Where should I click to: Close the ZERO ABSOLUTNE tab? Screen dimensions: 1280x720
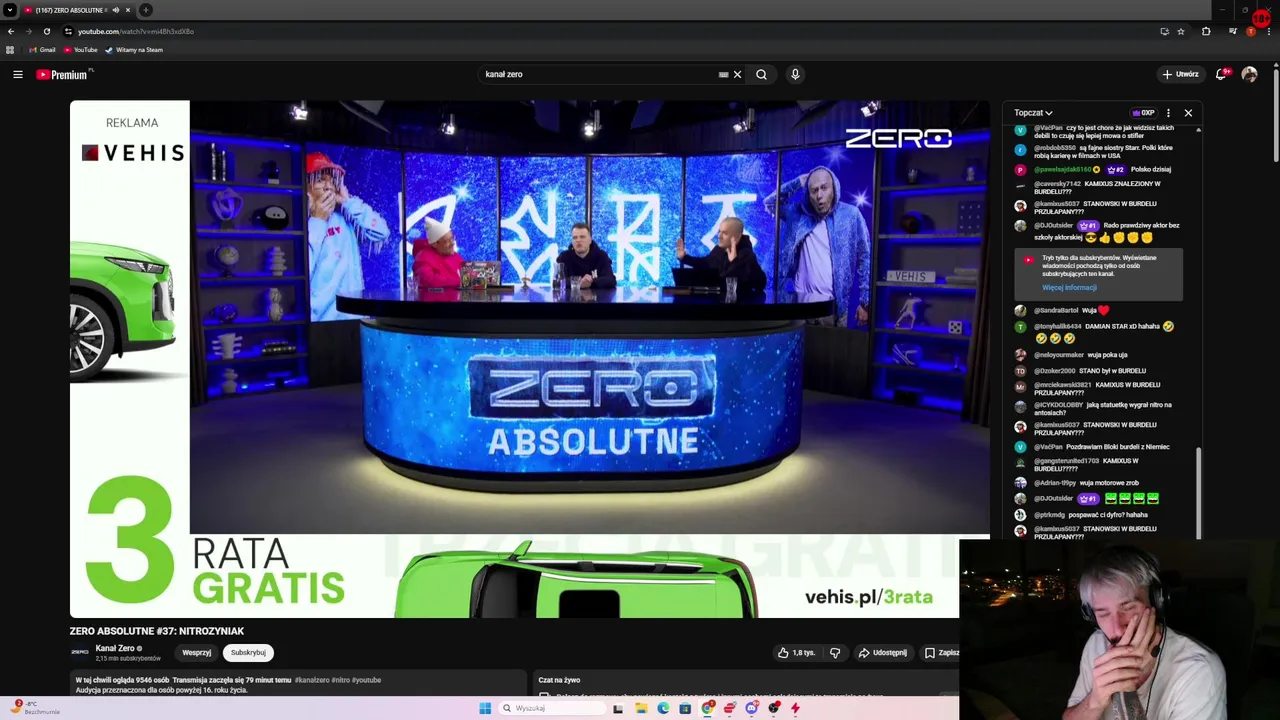(128, 10)
